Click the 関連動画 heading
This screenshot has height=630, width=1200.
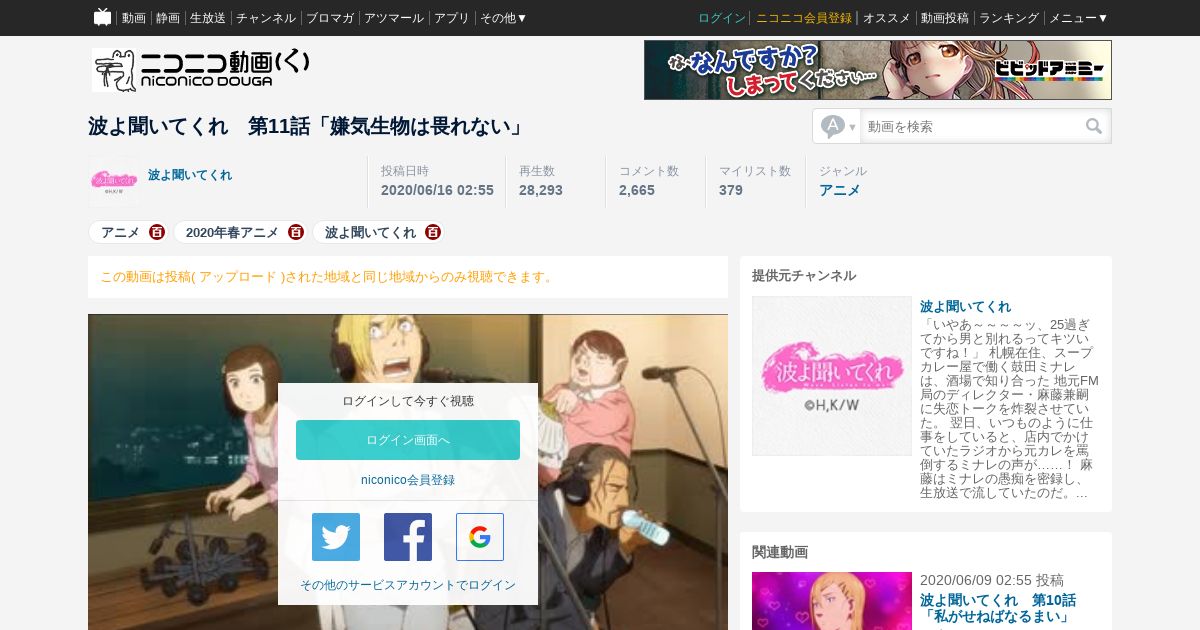pos(780,551)
